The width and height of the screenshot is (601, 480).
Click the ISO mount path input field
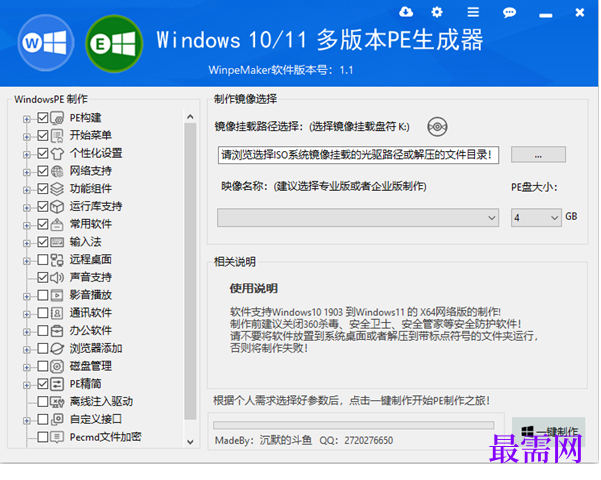click(x=358, y=155)
